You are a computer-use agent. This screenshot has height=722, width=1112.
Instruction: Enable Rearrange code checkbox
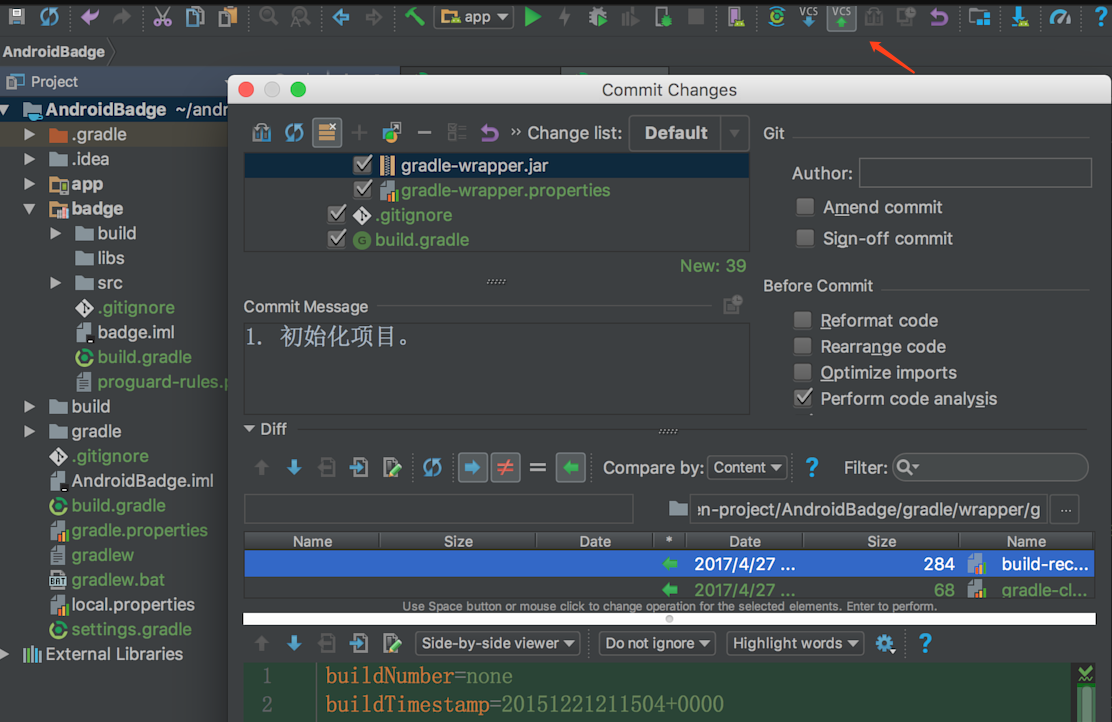[x=803, y=347]
